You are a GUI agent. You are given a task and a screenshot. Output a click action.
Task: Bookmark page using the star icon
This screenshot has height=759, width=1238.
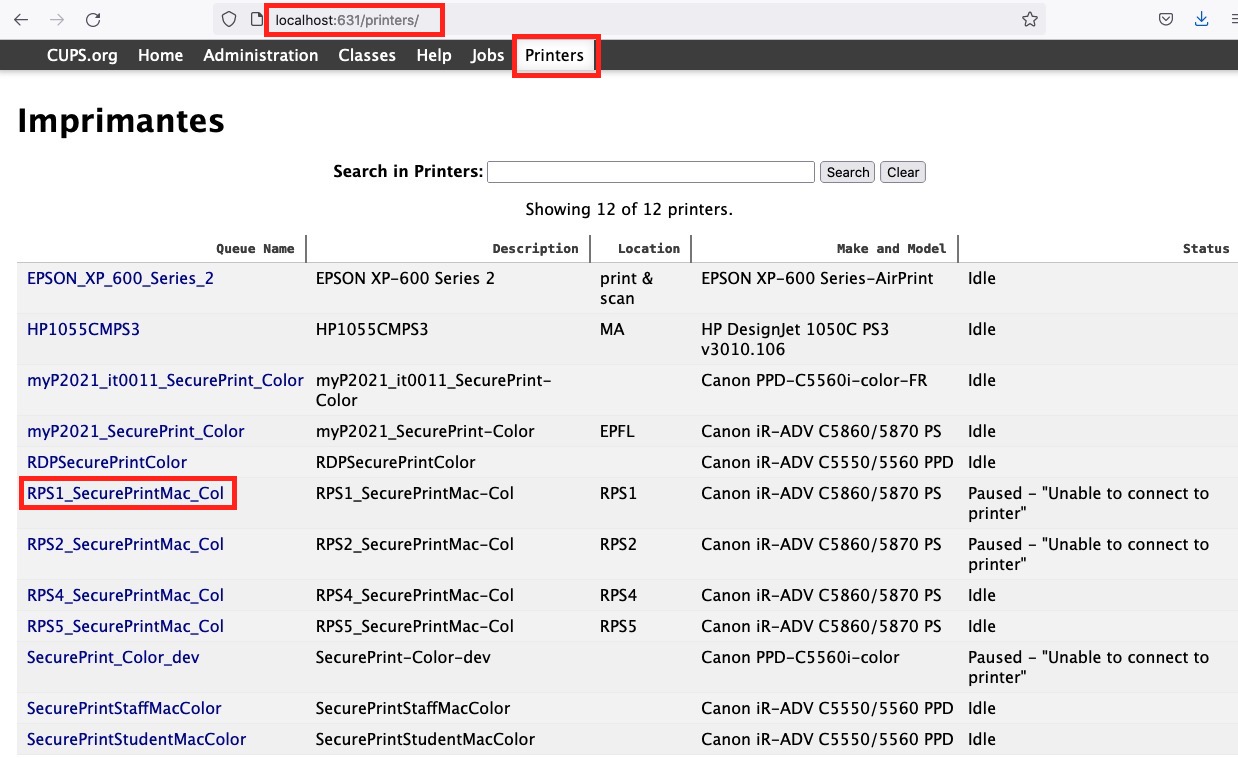pos(1029,20)
